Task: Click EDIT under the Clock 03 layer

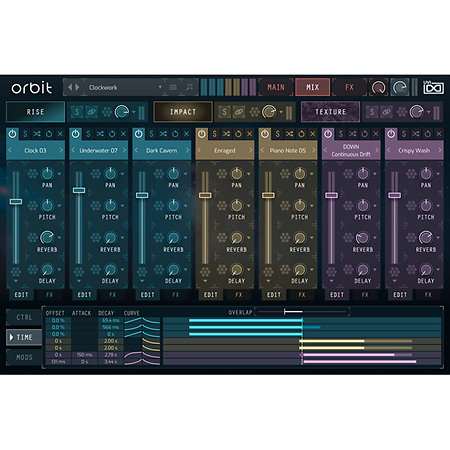Action: click(21, 295)
